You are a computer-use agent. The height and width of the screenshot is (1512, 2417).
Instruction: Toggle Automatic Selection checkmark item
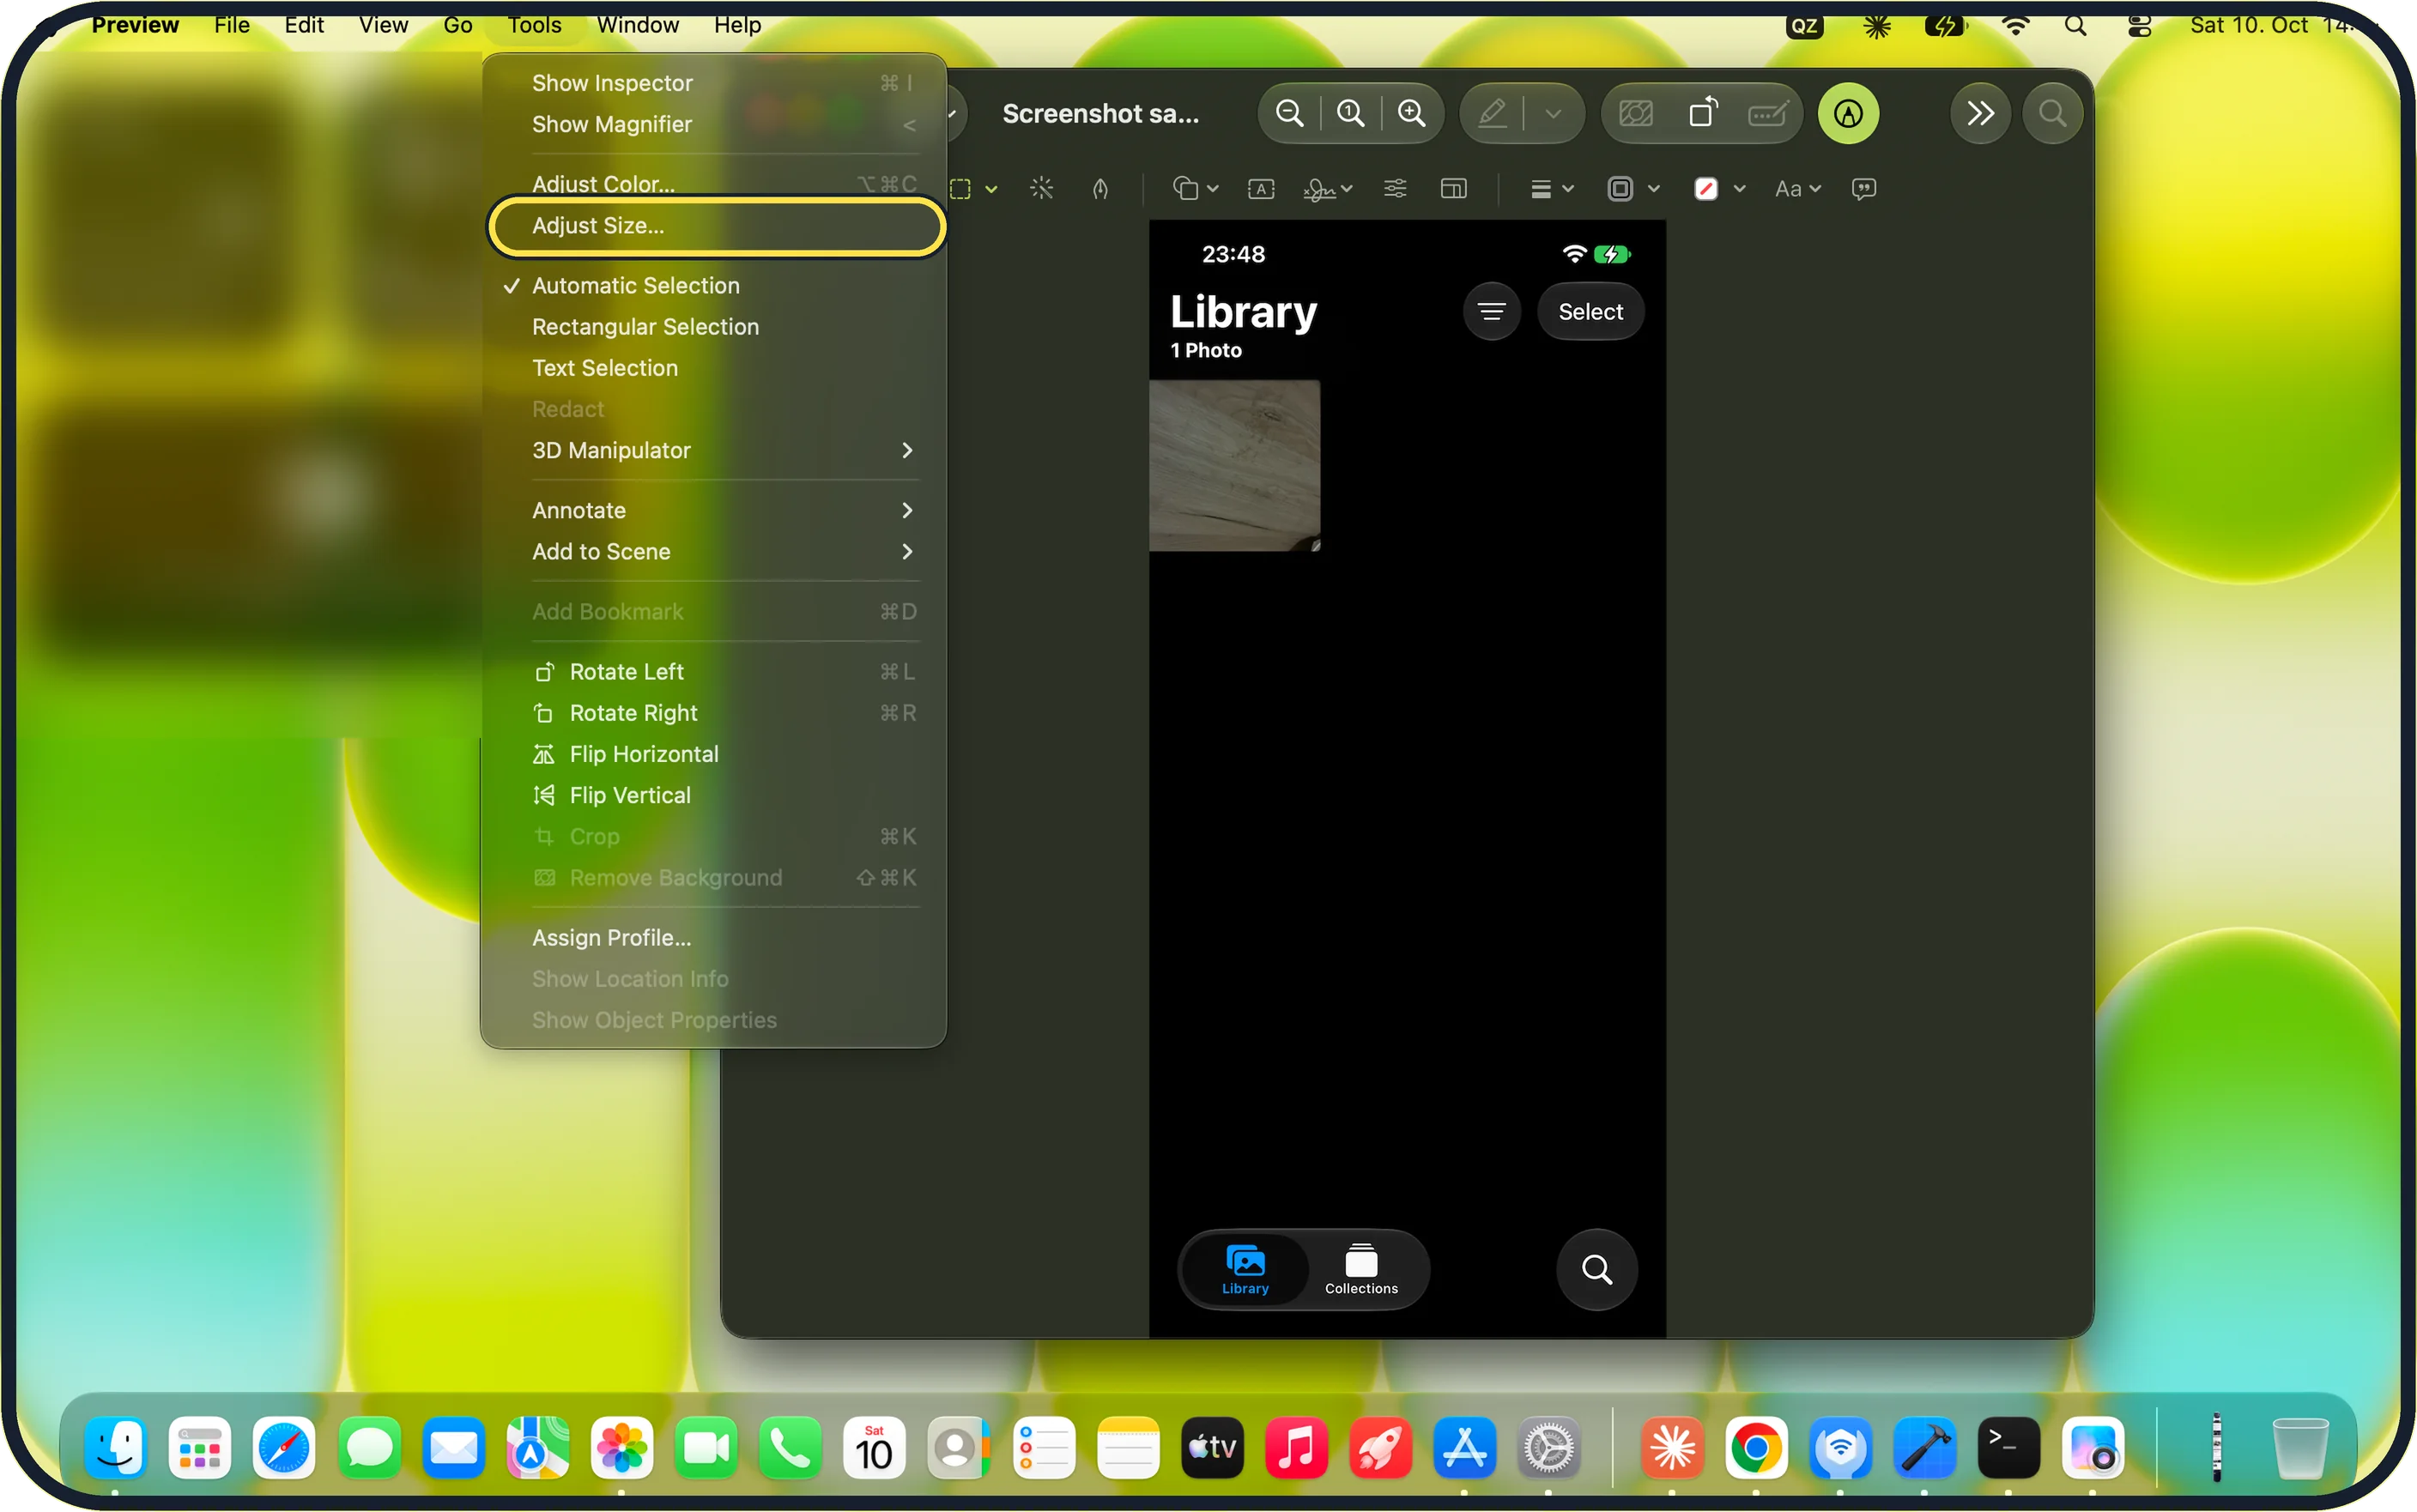[x=716, y=286]
